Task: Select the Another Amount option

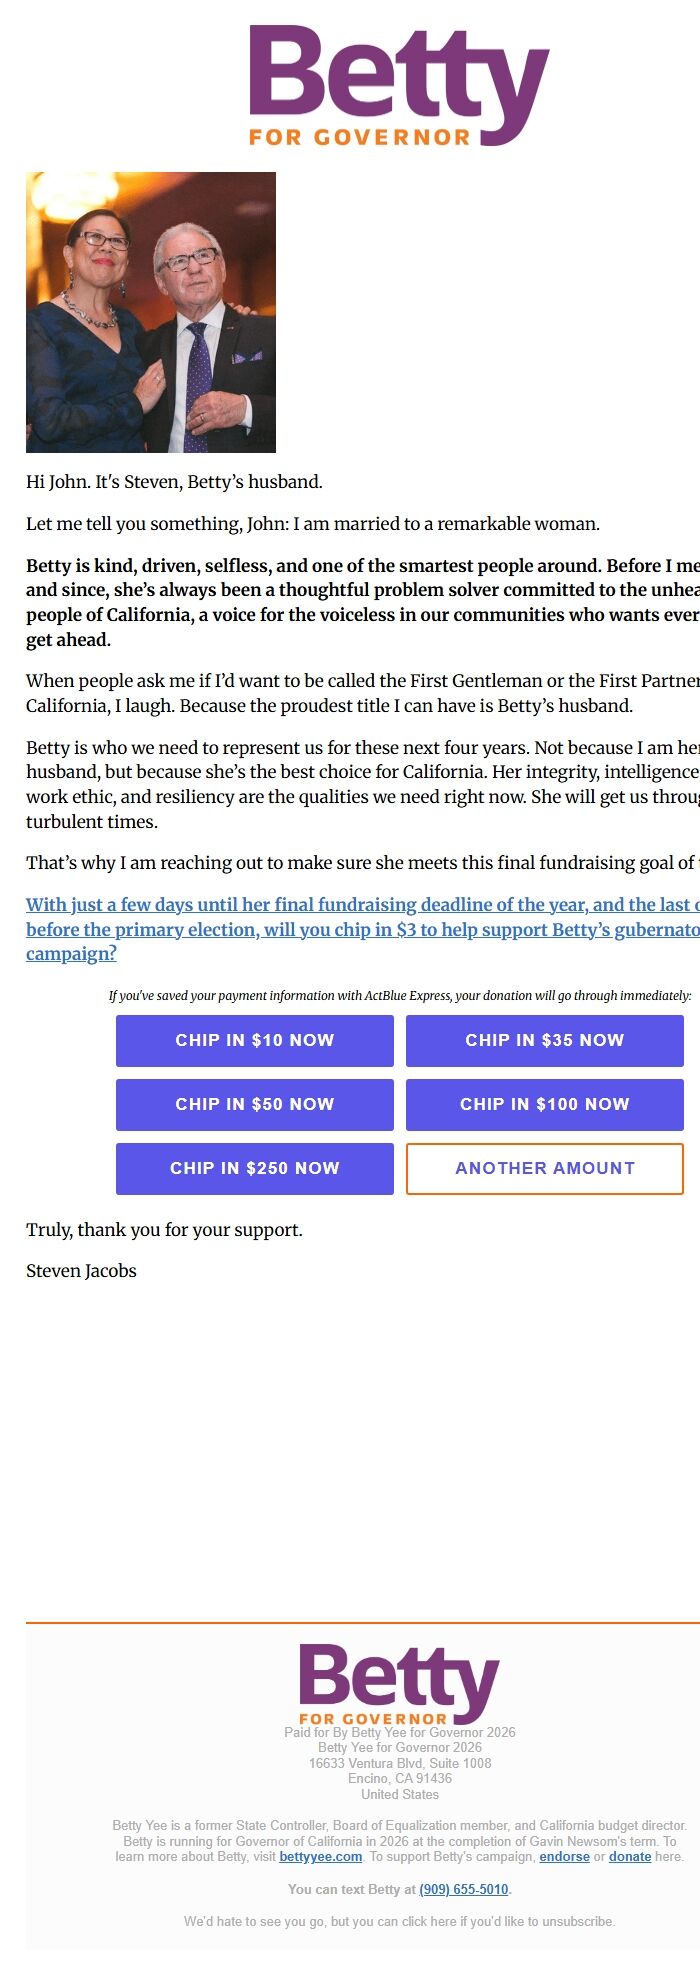Action: pos(544,1168)
